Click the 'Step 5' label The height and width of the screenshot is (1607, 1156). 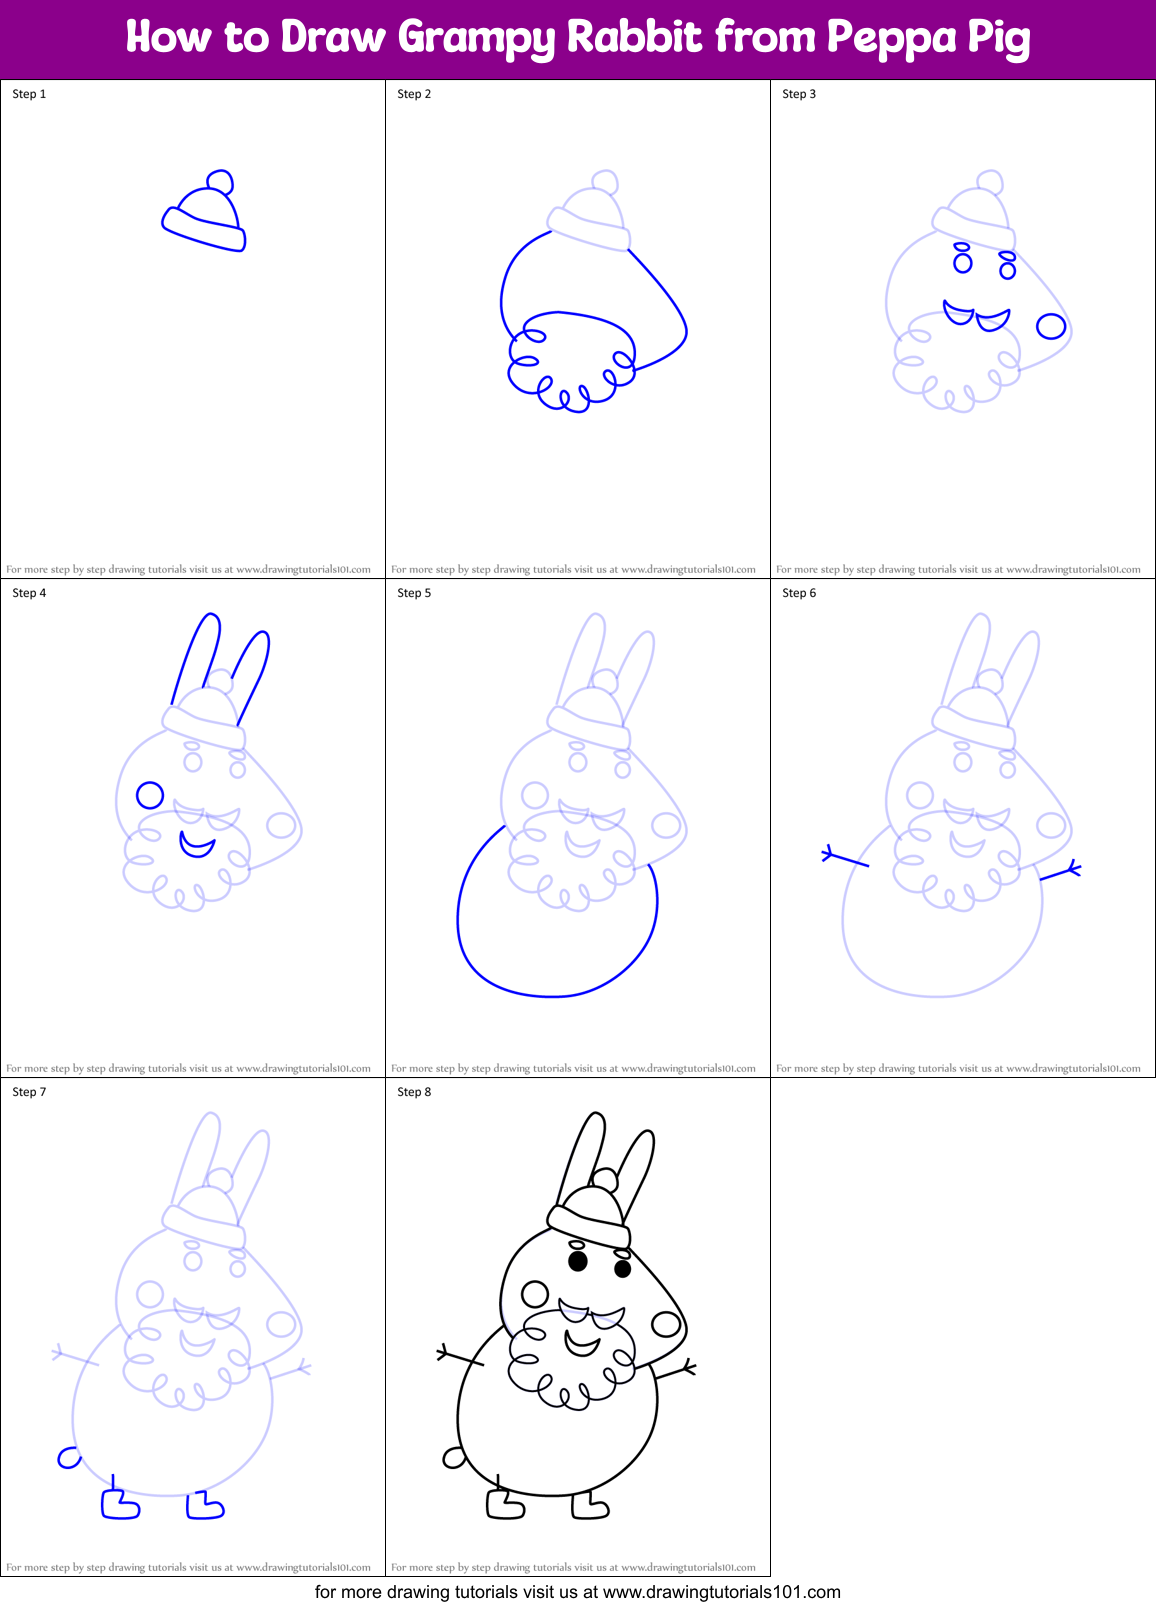click(x=414, y=593)
